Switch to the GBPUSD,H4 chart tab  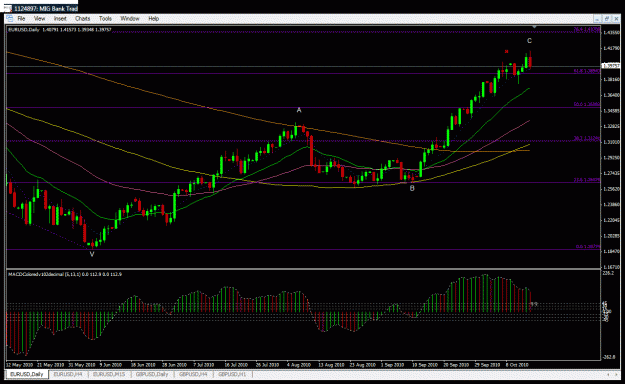click(x=193, y=374)
